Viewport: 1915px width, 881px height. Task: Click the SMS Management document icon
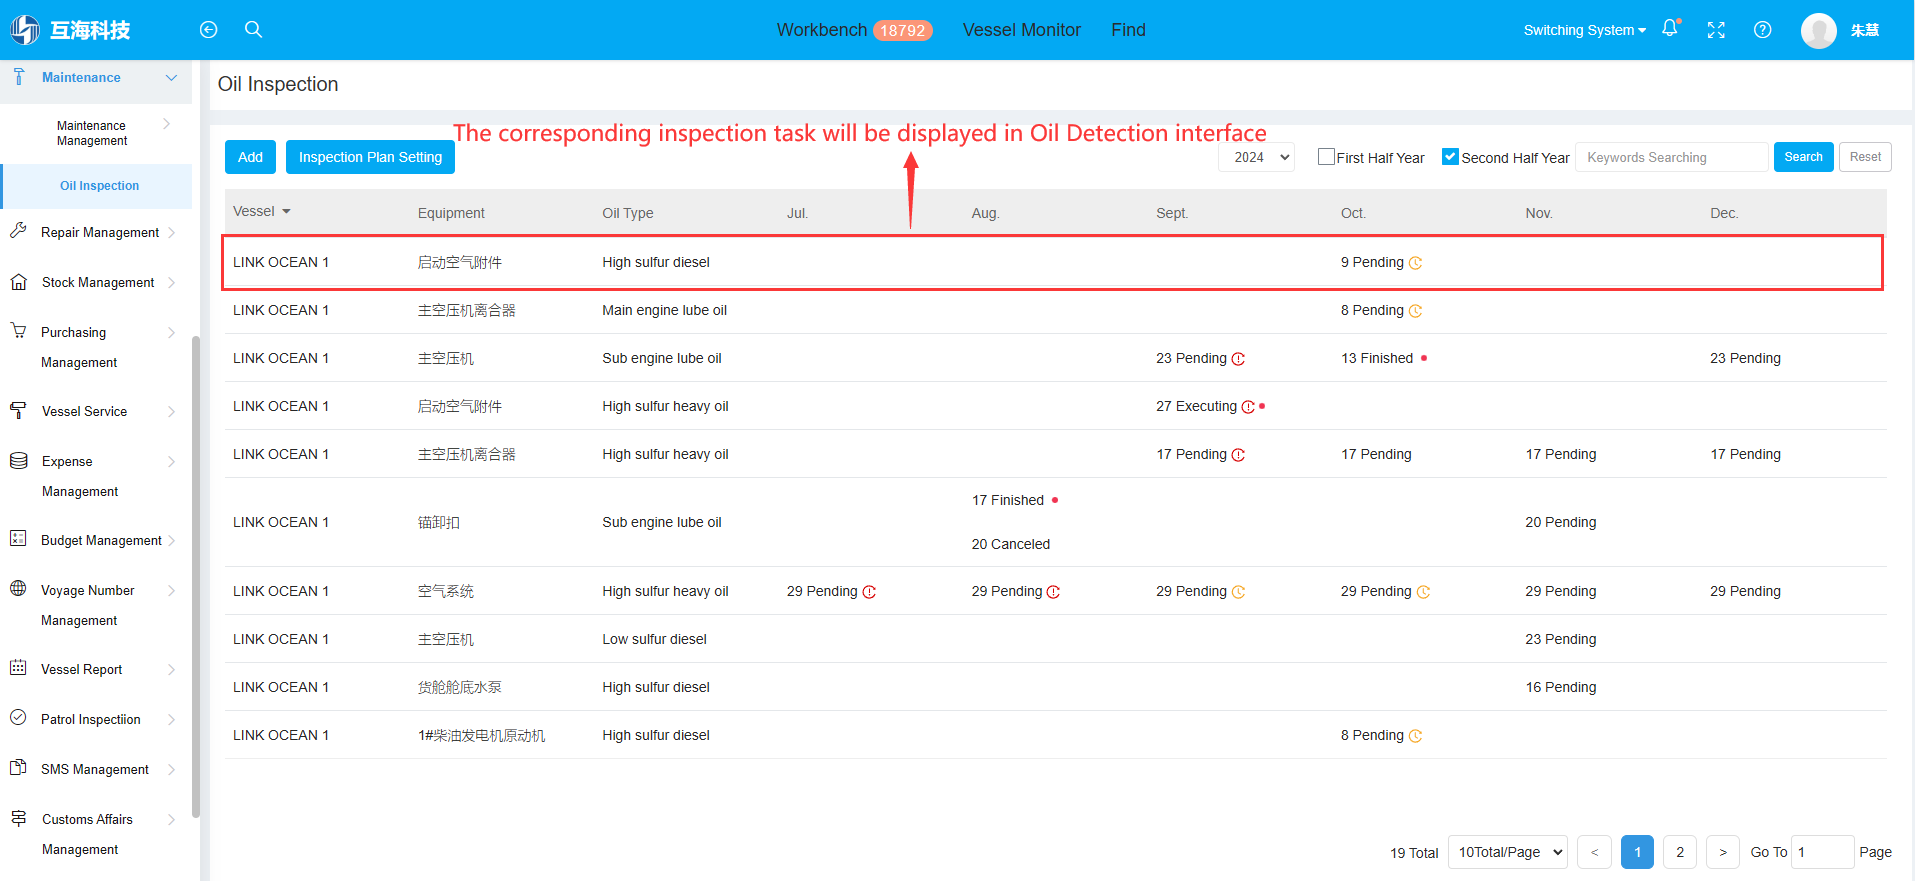18,767
